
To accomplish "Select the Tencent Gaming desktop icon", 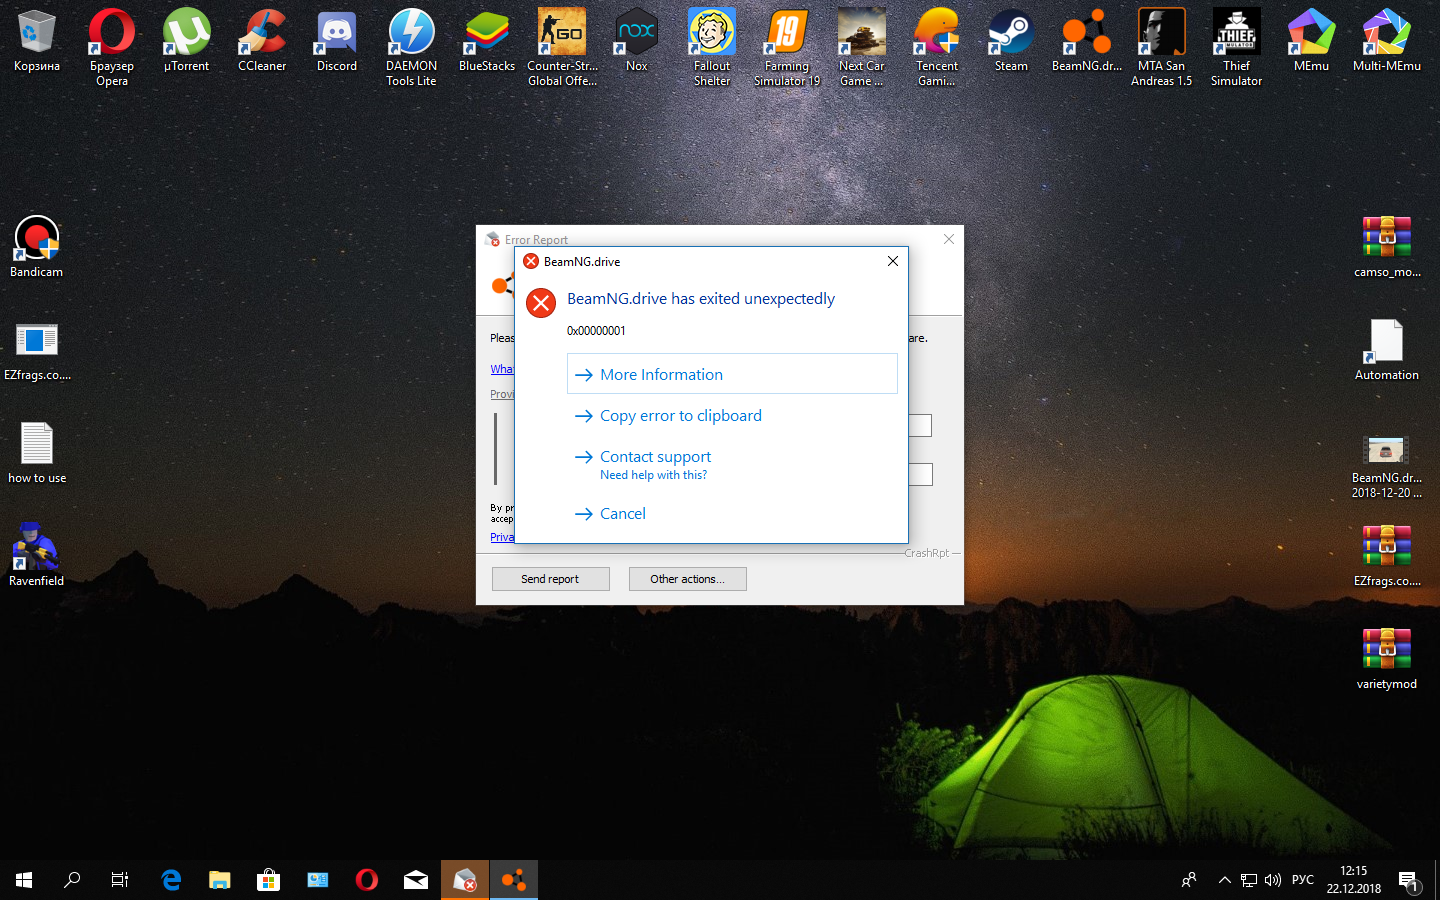I will (x=937, y=46).
